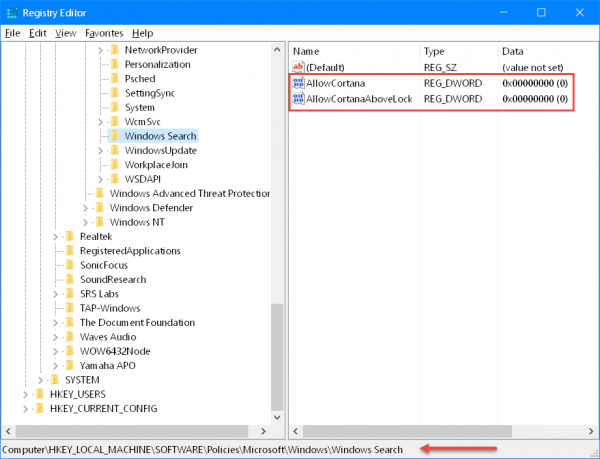600x459 pixels.
Task: Click the tree pane scroll up arrow
Action: click(277, 49)
